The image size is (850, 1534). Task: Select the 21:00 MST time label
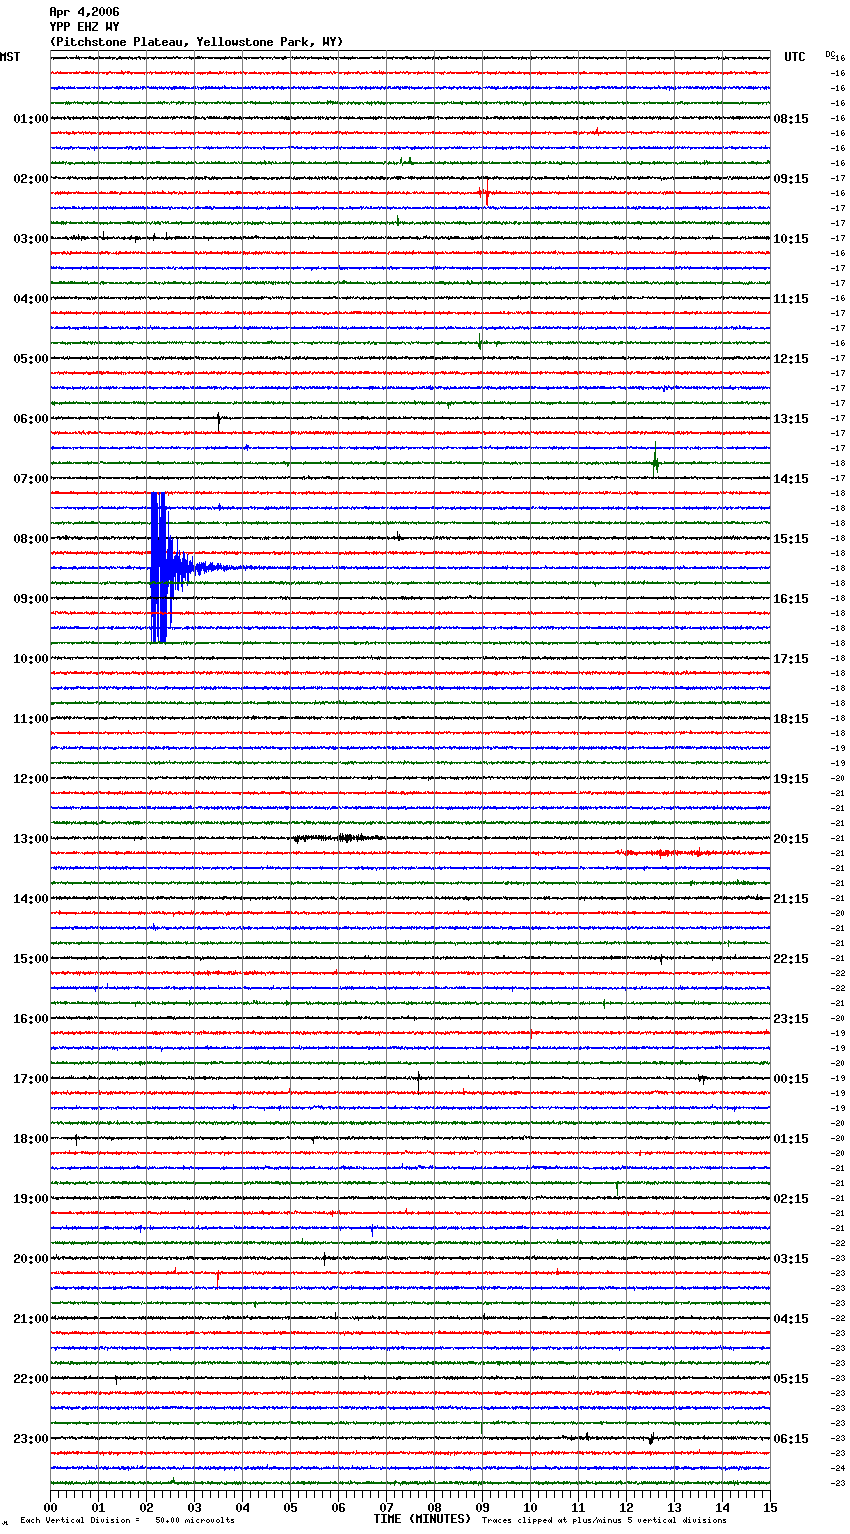tap(31, 1319)
